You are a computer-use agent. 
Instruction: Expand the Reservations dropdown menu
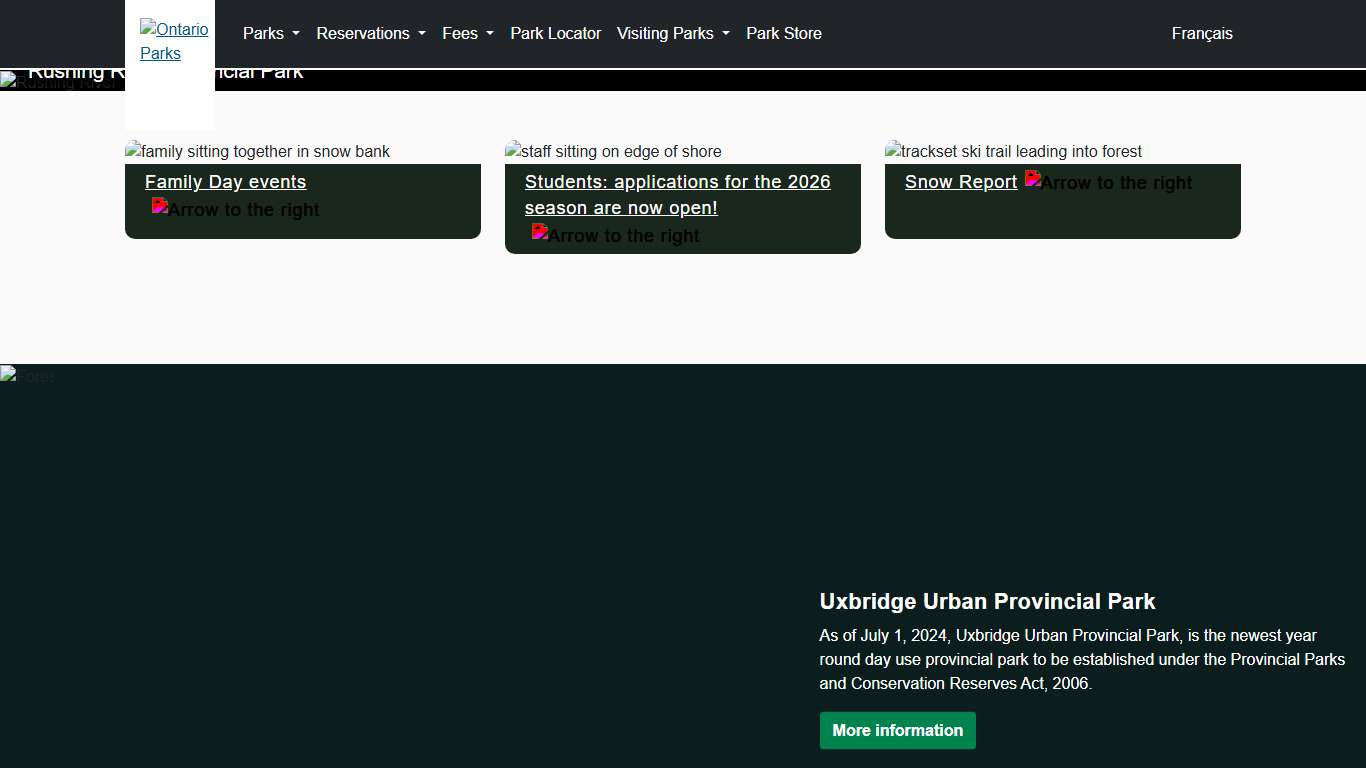pyautogui.click(x=370, y=33)
